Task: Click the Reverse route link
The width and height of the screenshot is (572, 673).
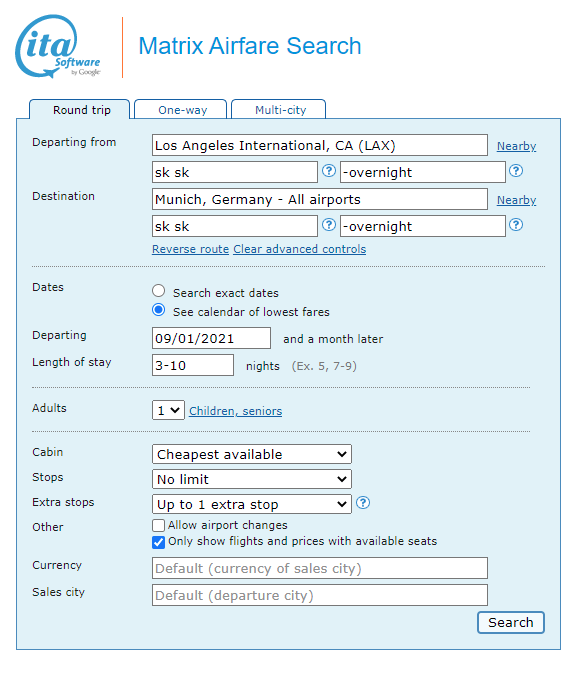Action: tap(191, 249)
